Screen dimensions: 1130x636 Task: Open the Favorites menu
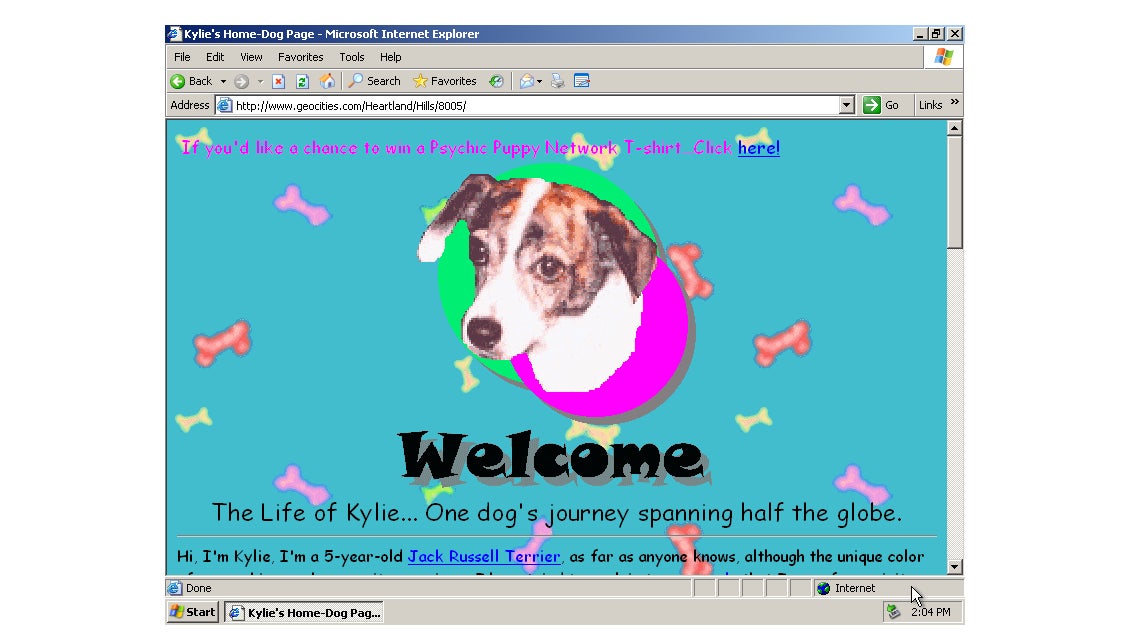300,57
